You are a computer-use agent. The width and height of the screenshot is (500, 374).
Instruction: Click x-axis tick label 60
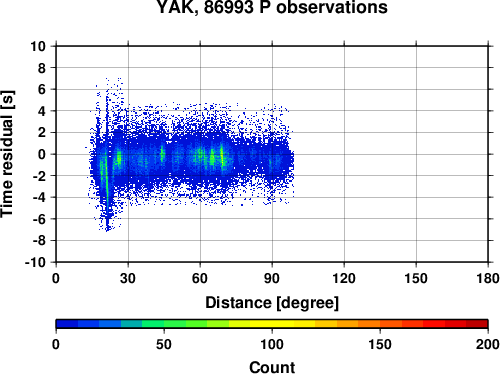200,278
